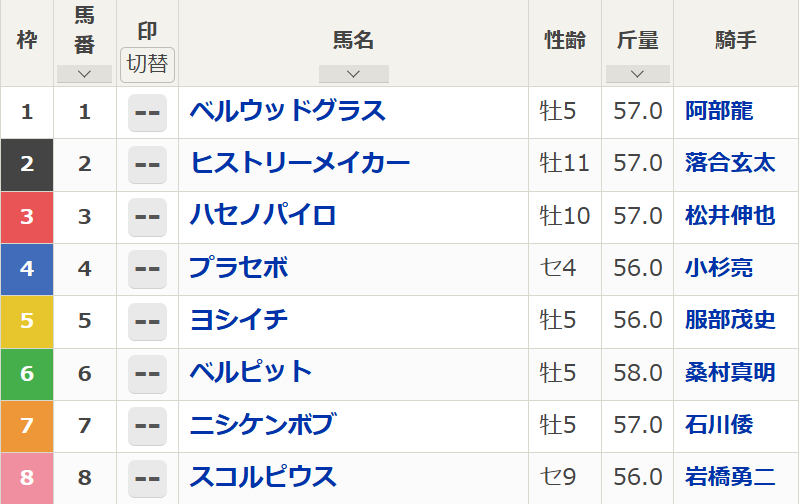Open horse page for ヒストリーメイカー
799x504 pixels.
point(300,163)
